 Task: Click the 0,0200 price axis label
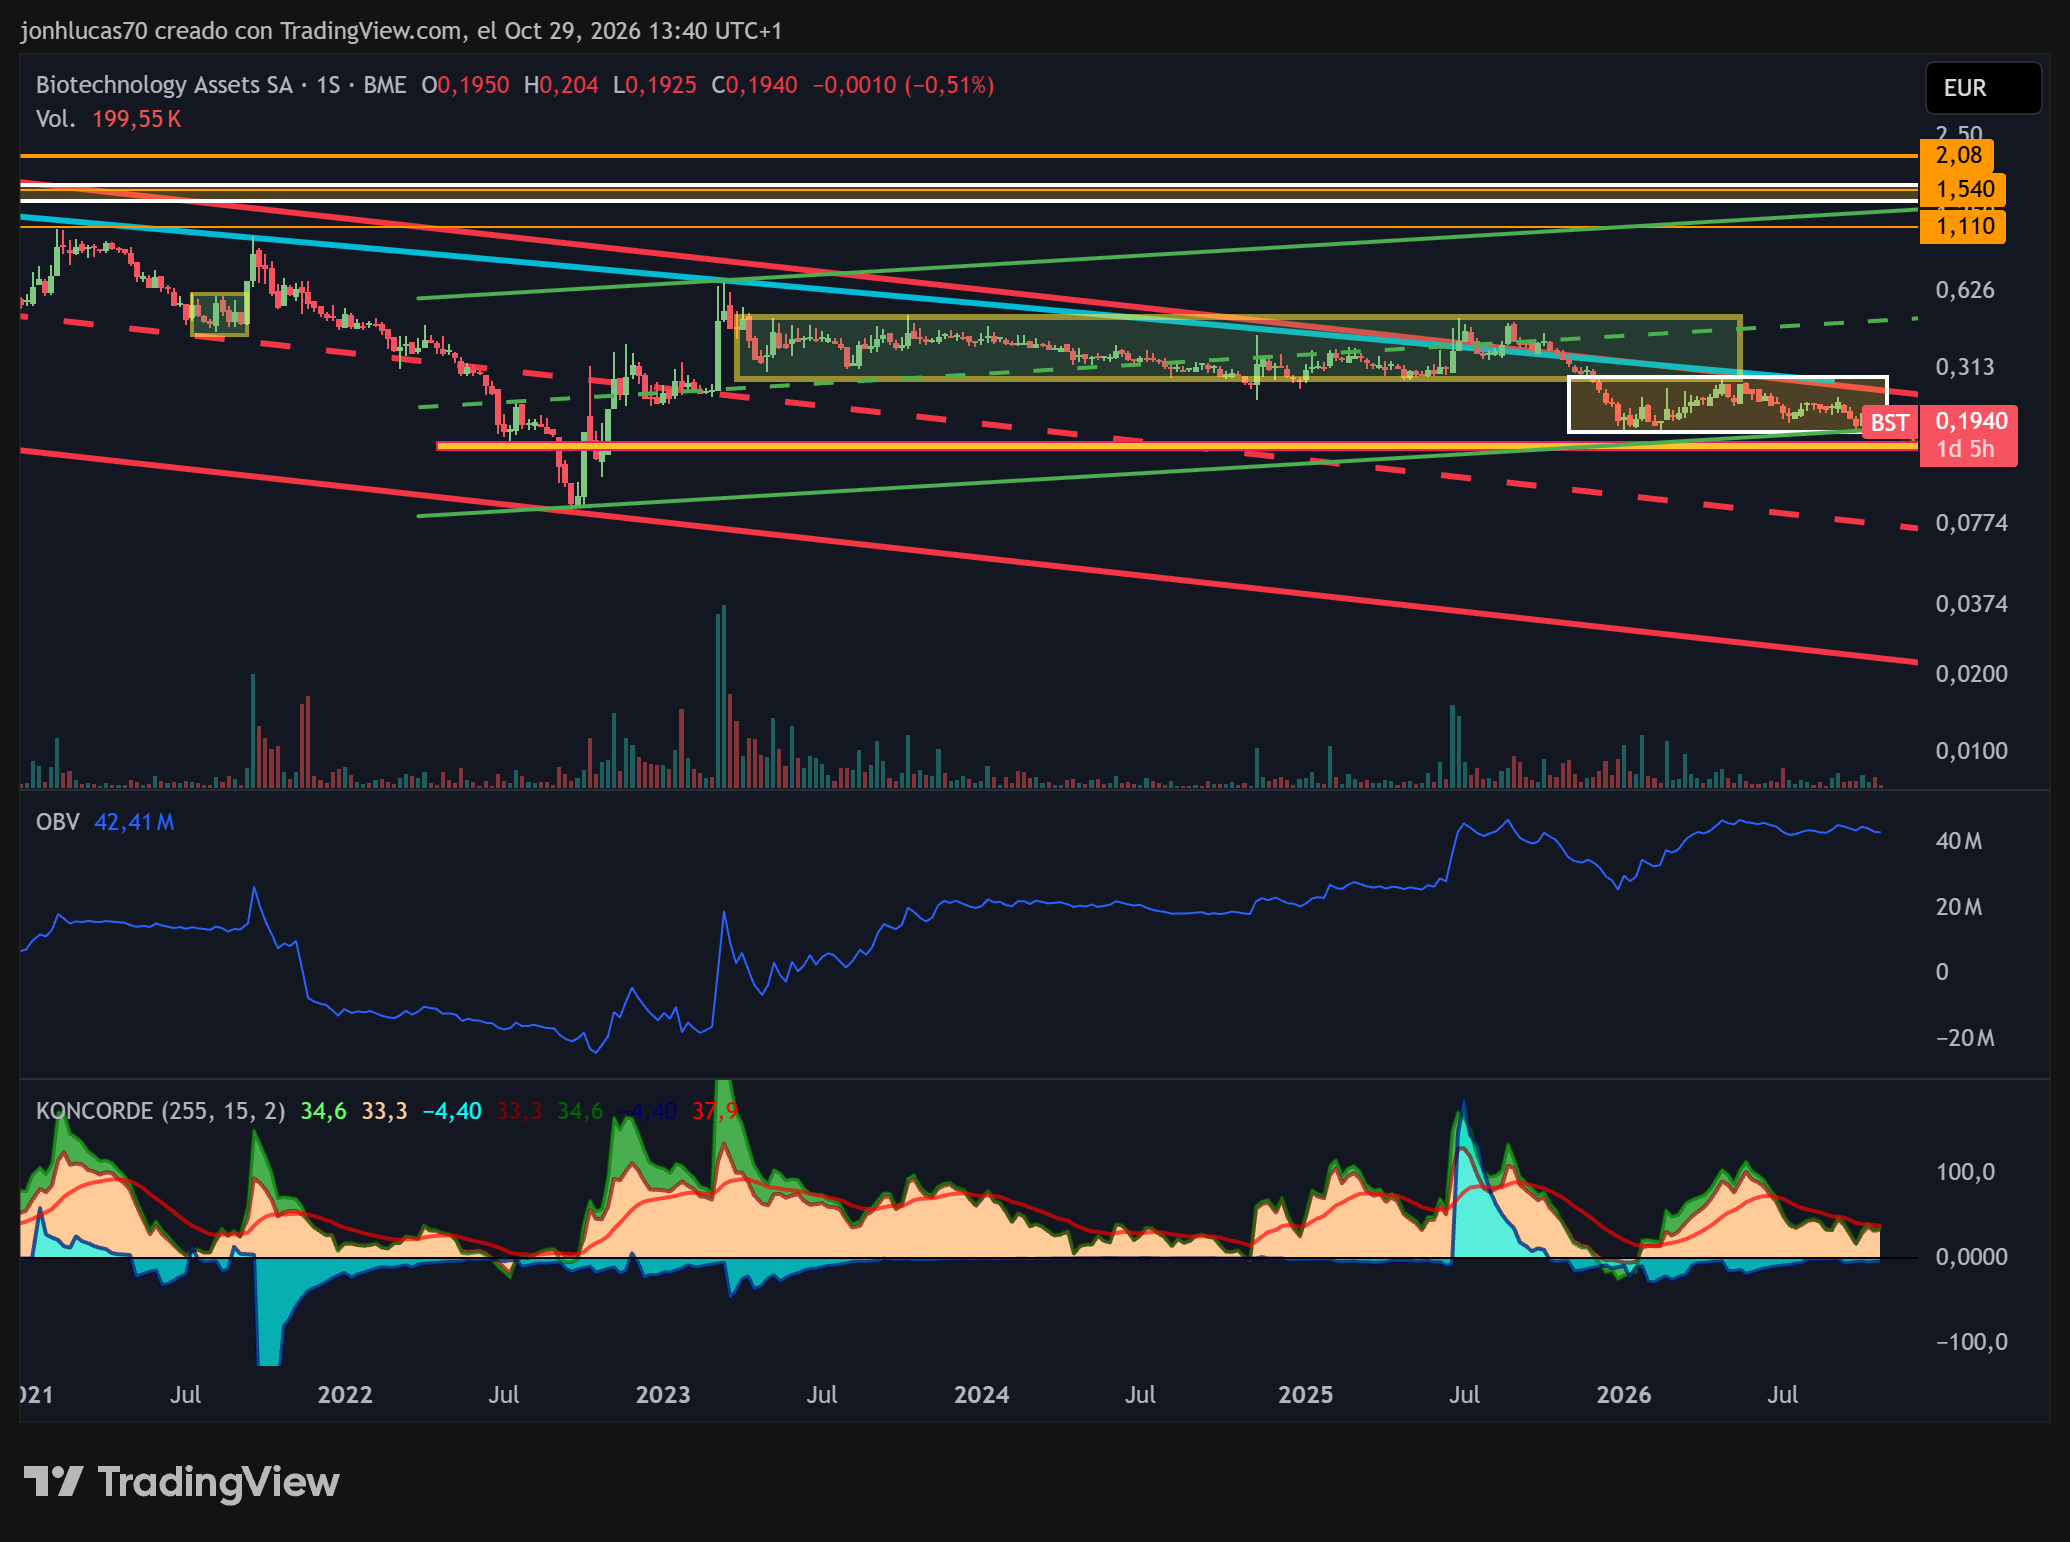coord(1971,674)
